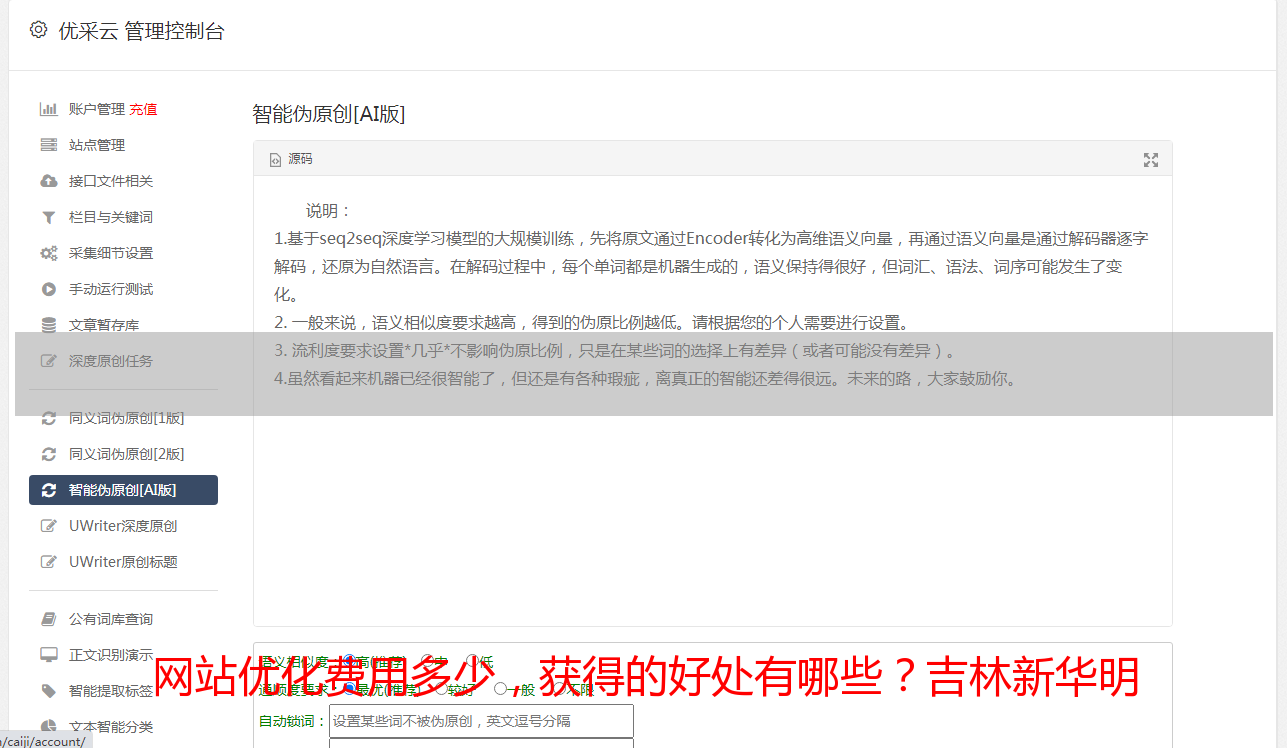Click the 采集细节设置 gears icon
Screen dimensions: 1287x748
click(x=48, y=253)
